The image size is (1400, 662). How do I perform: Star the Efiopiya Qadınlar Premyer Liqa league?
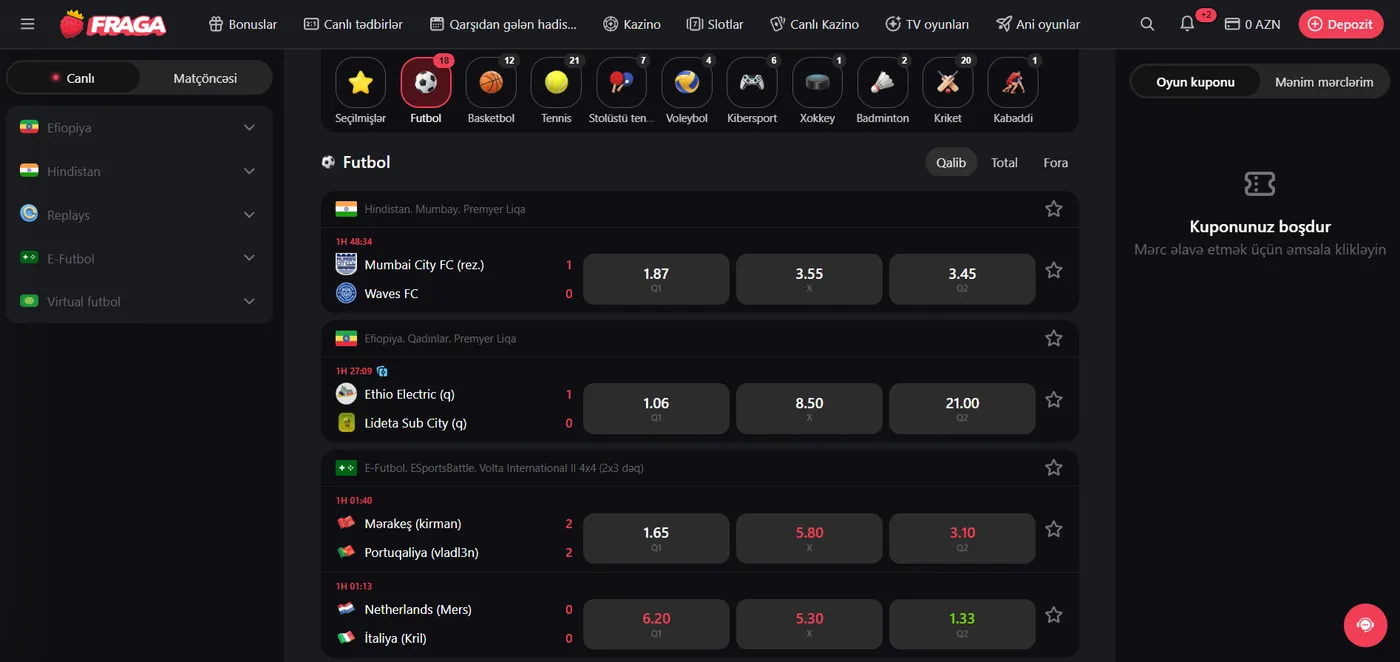(x=1053, y=339)
